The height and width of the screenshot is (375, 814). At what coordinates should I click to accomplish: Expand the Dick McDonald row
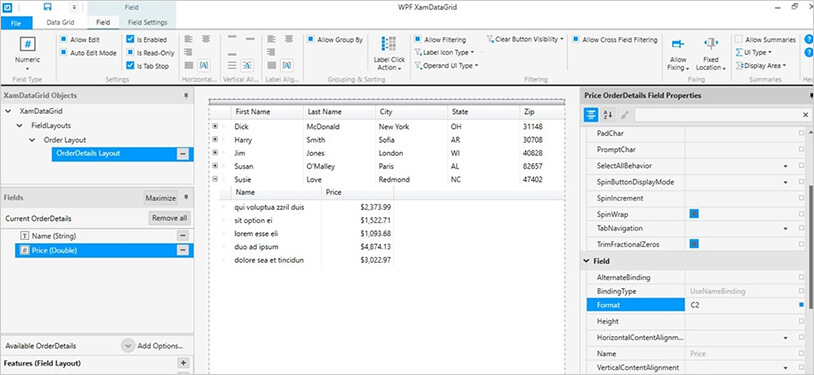pyautogui.click(x=215, y=126)
